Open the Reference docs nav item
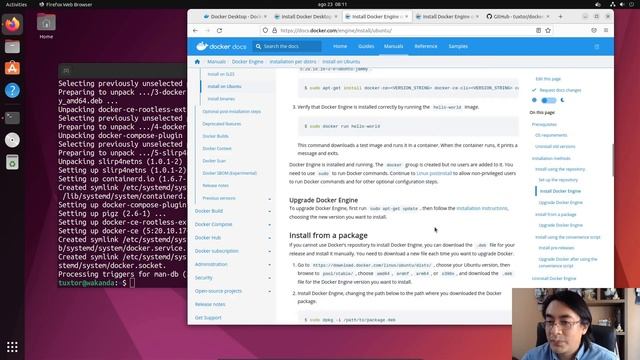 [x=426, y=47]
